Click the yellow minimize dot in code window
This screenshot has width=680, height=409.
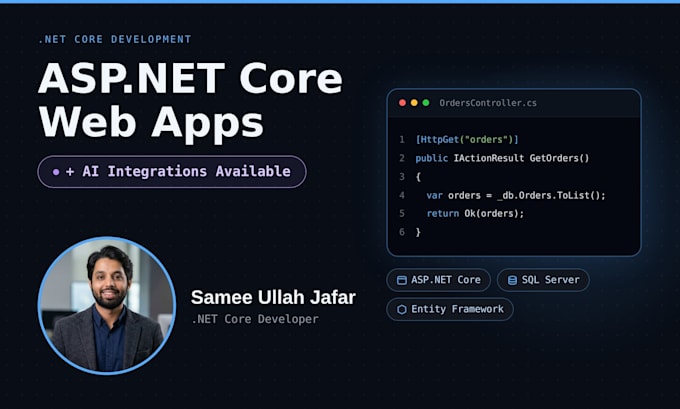click(x=414, y=103)
